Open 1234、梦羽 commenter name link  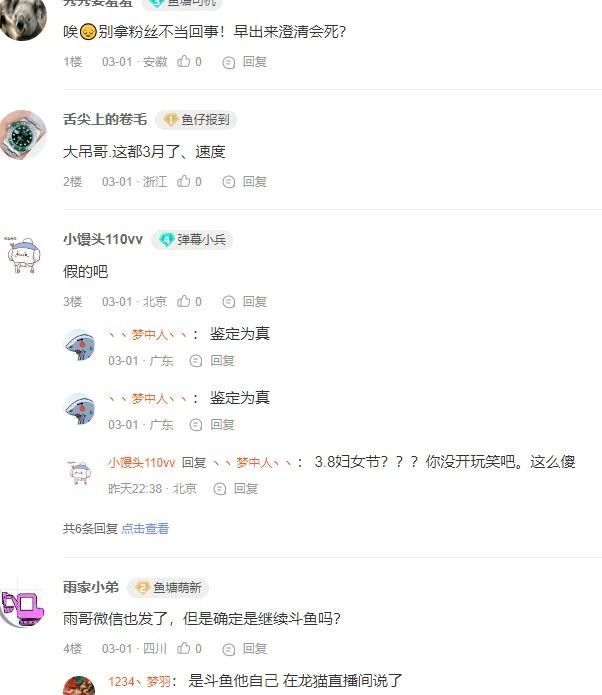coord(139,681)
